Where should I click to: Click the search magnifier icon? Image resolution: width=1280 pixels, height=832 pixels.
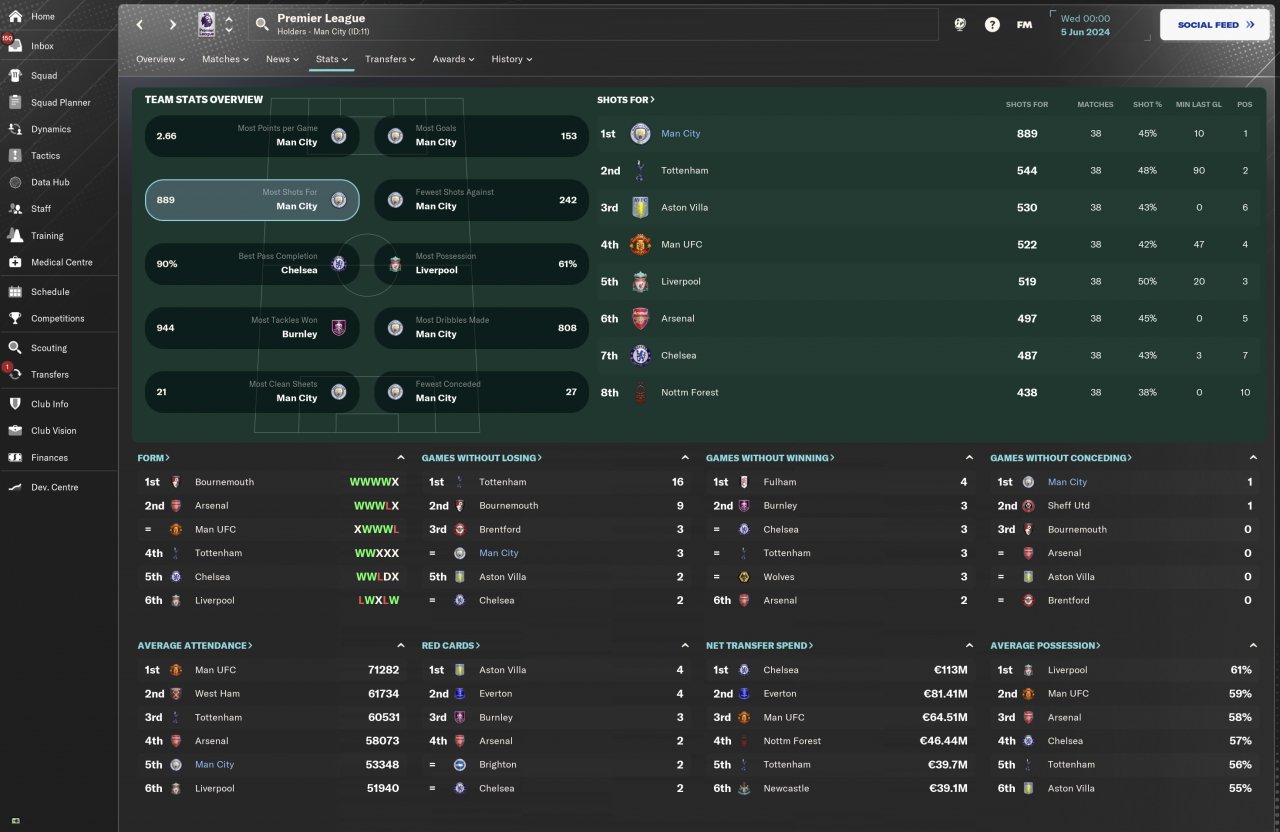point(262,24)
